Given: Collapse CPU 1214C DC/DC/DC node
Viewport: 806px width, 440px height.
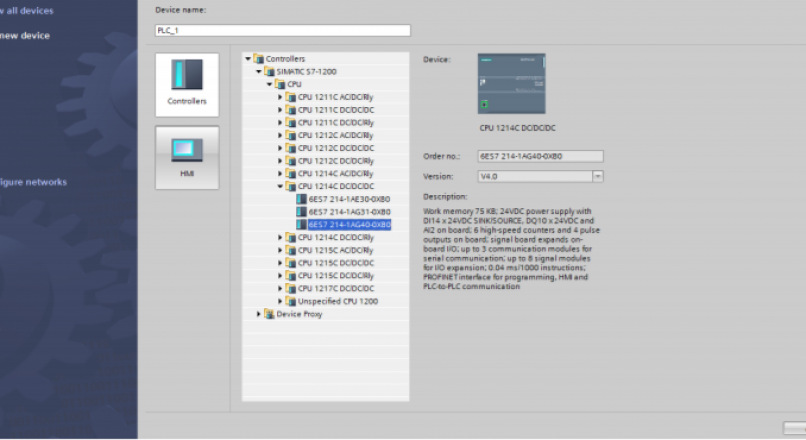Looking at the screenshot, I should 280,186.
